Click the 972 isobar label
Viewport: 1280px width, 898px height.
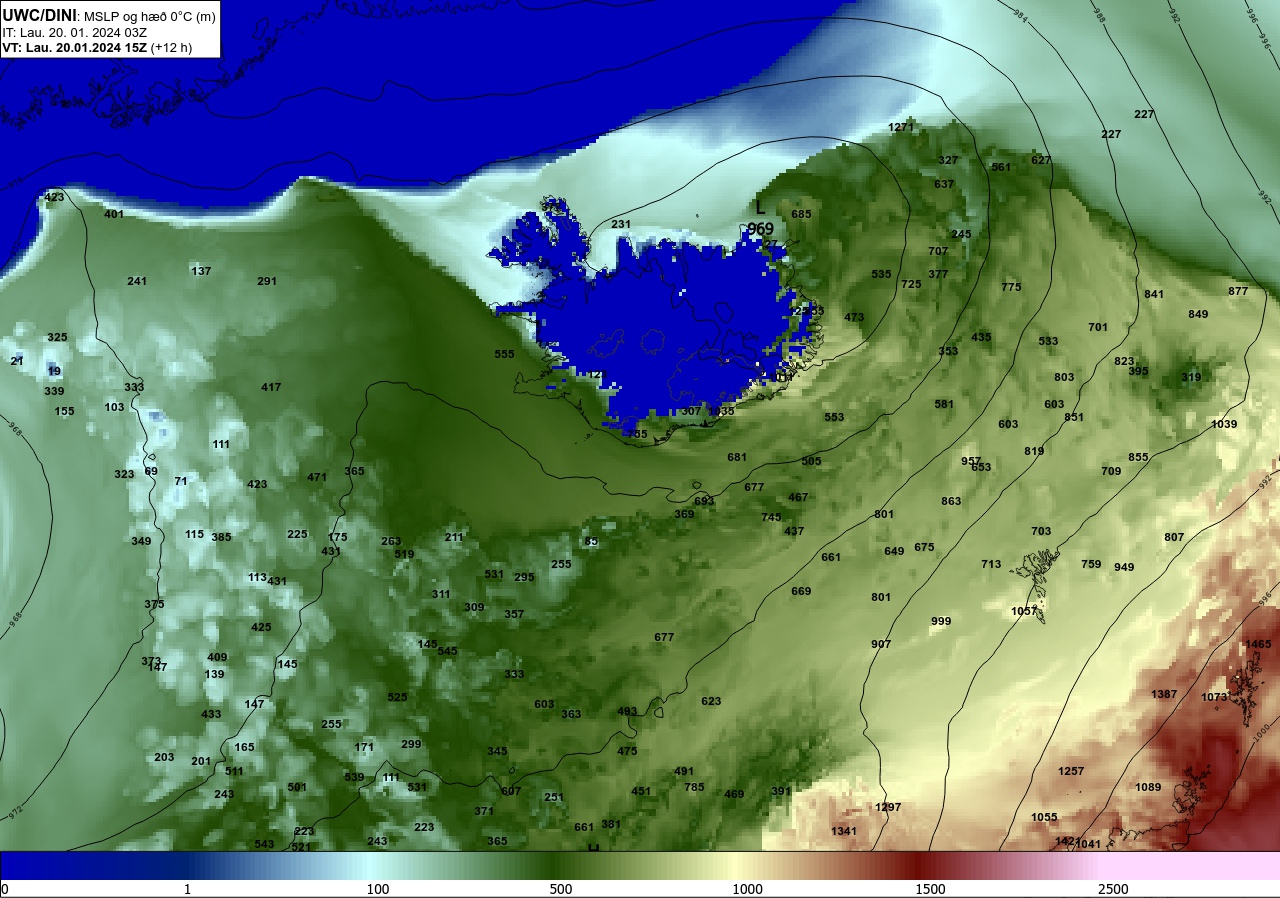pos(15,813)
